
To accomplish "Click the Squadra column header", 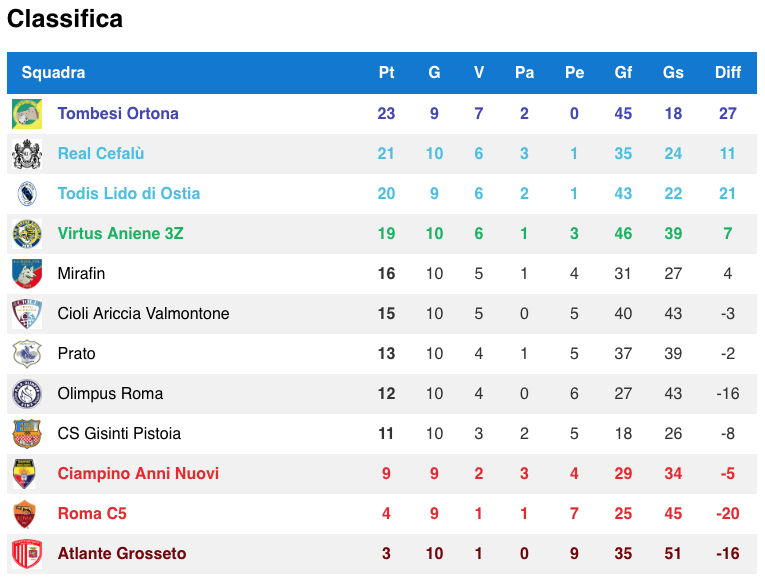I will pyautogui.click(x=53, y=73).
